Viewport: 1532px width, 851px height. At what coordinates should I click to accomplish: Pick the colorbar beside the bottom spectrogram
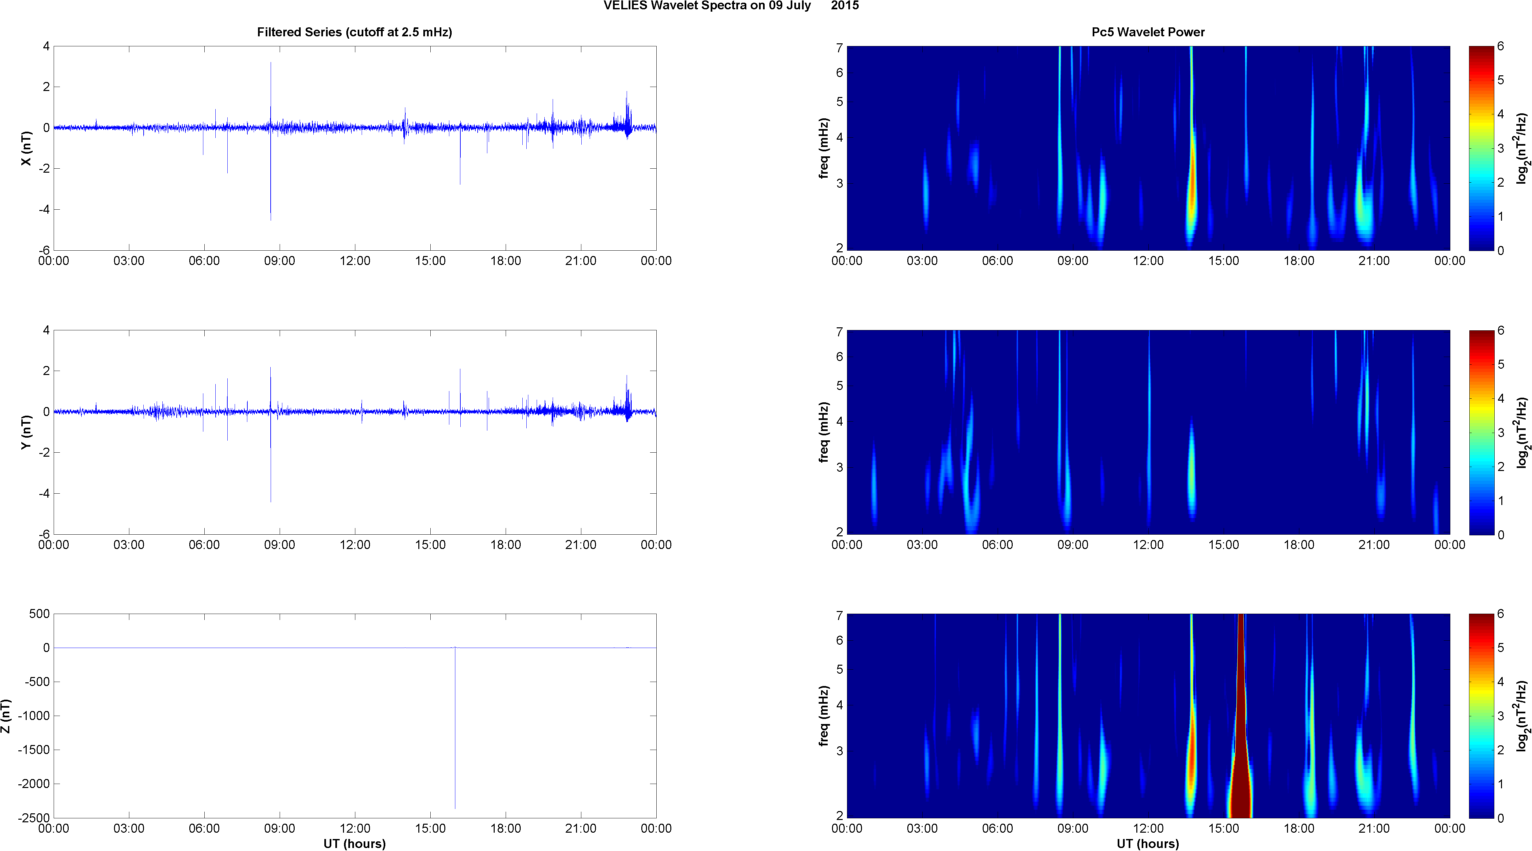click(x=1481, y=716)
